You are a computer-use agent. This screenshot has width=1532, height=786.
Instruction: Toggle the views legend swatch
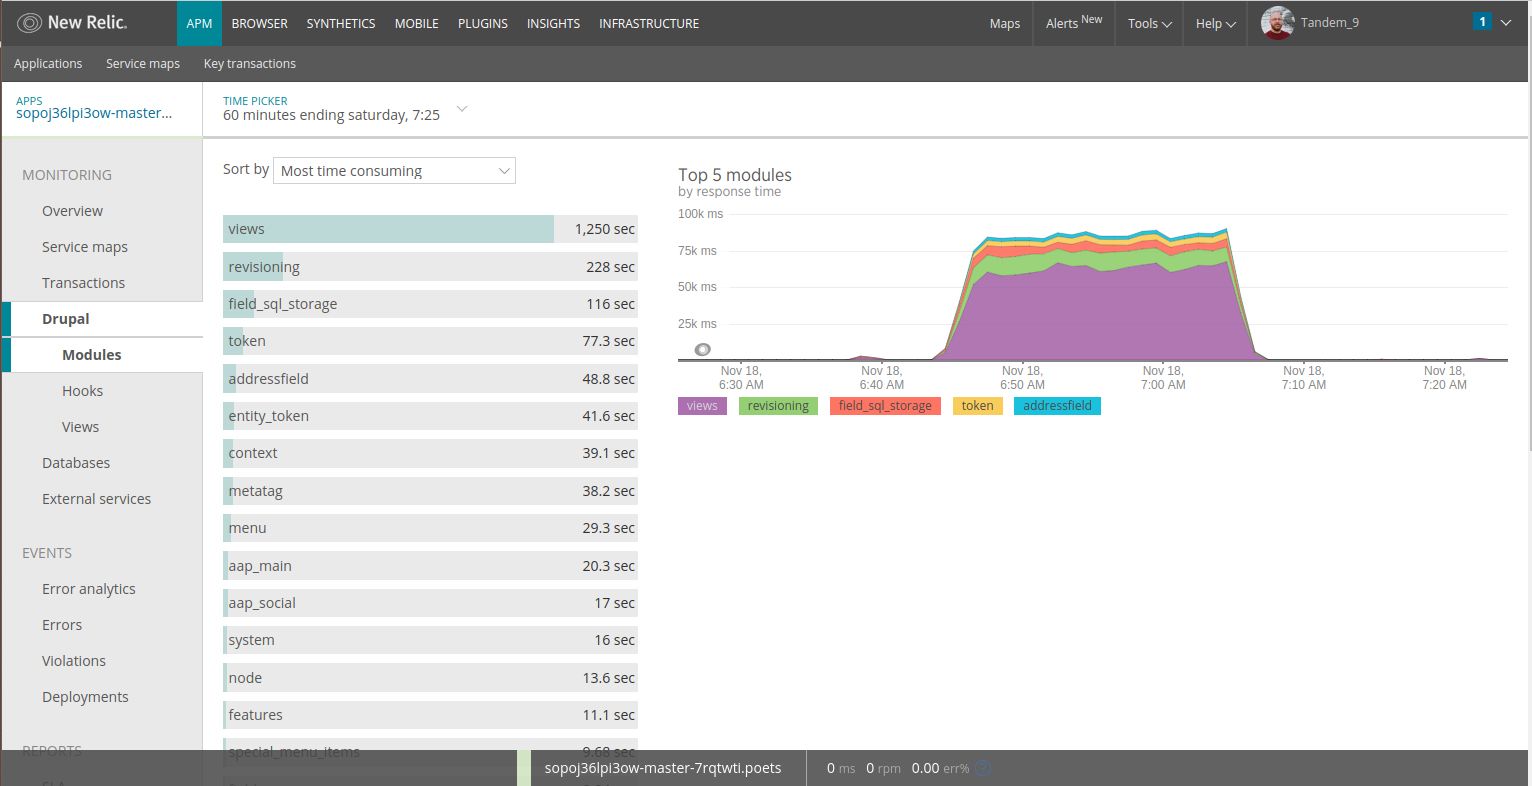(x=702, y=406)
